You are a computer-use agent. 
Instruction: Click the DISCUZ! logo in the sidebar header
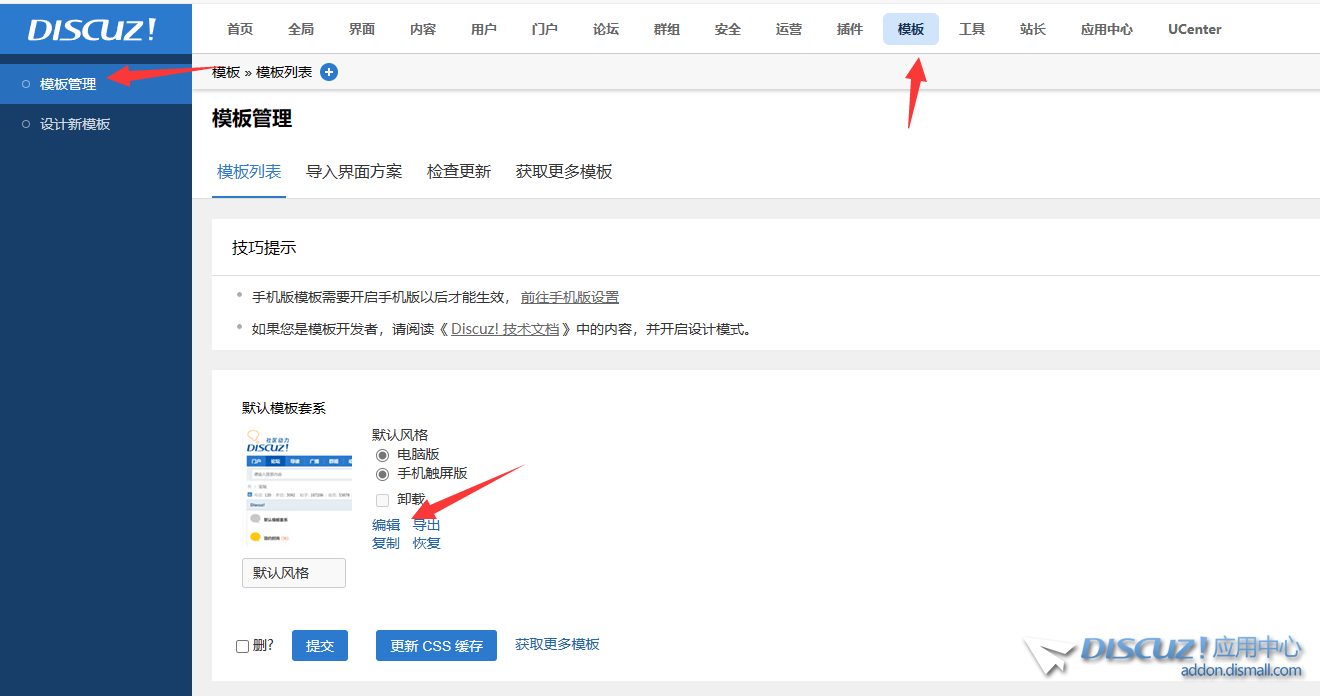pos(92,30)
